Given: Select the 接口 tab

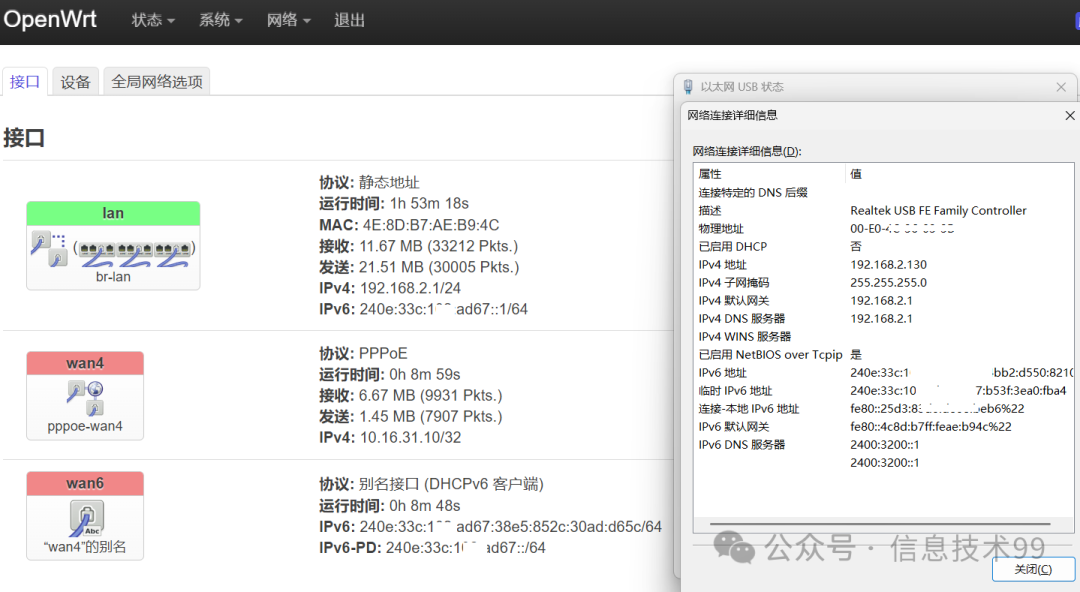Looking at the screenshot, I should click(x=25, y=82).
